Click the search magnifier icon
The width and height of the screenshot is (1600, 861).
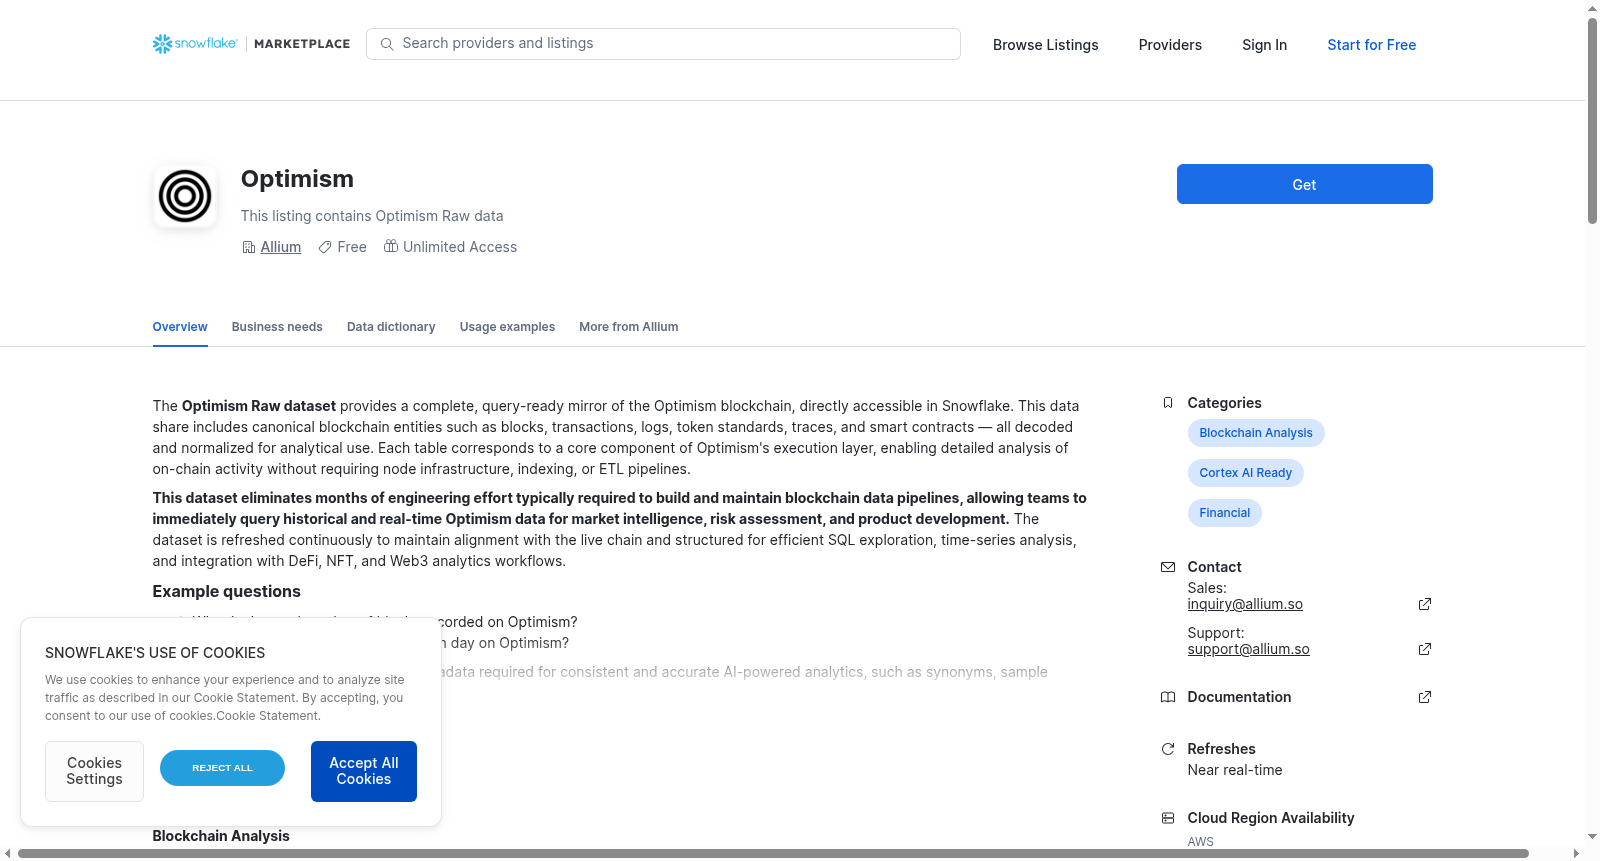[387, 44]
